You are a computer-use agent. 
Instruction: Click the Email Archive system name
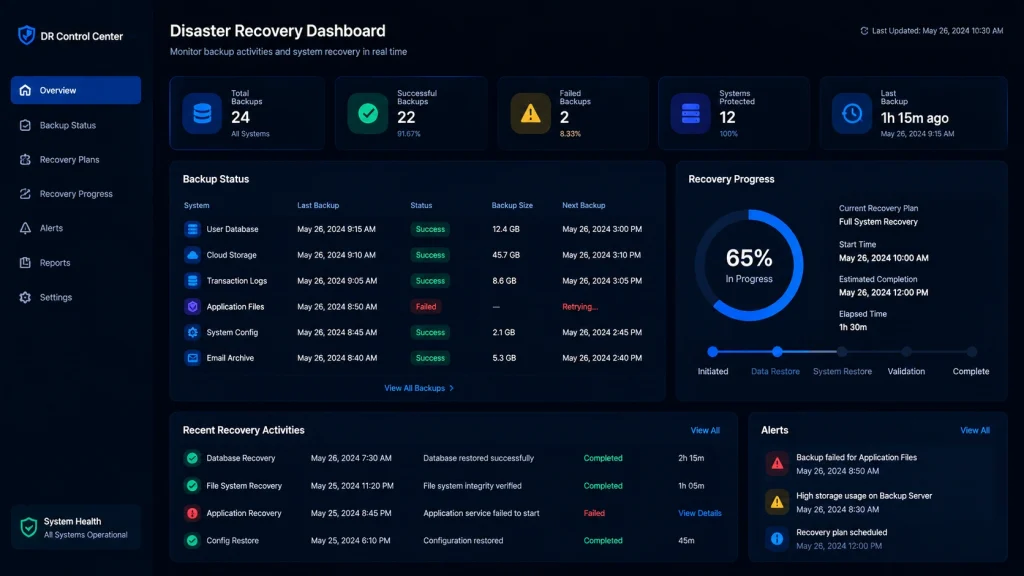tap(230, 358)
